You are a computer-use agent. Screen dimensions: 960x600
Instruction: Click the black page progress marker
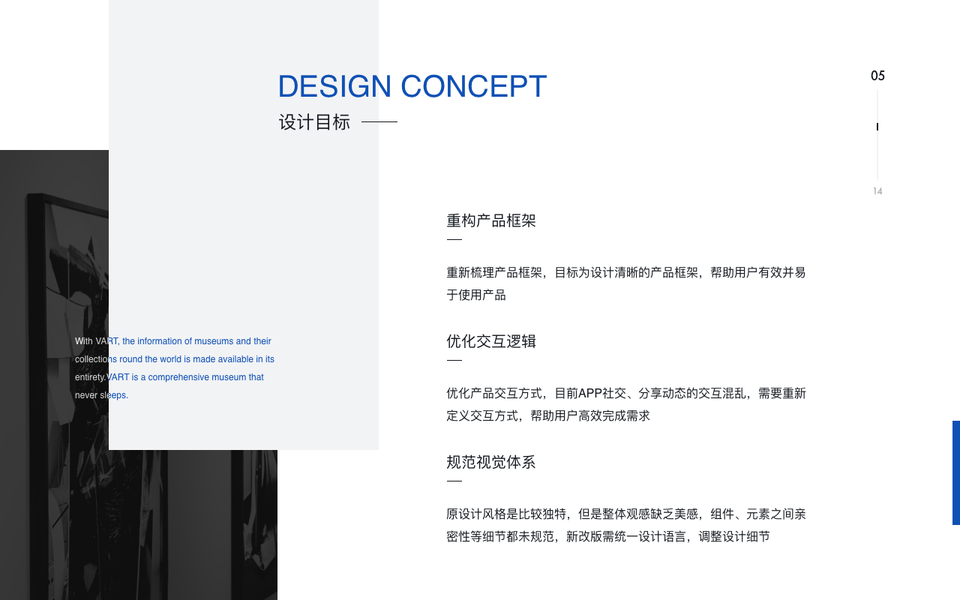(877, 127)
